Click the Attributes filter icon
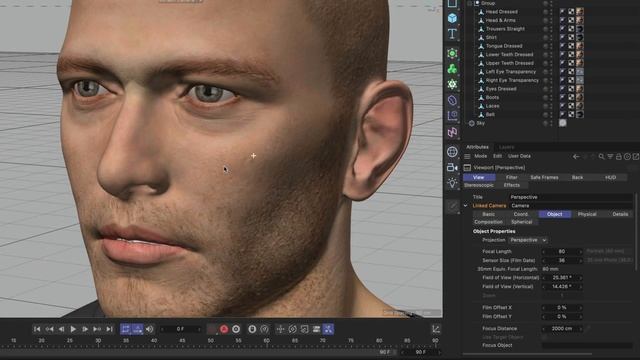This screenshot has width=640, height=360. click(x=610, y=156)
